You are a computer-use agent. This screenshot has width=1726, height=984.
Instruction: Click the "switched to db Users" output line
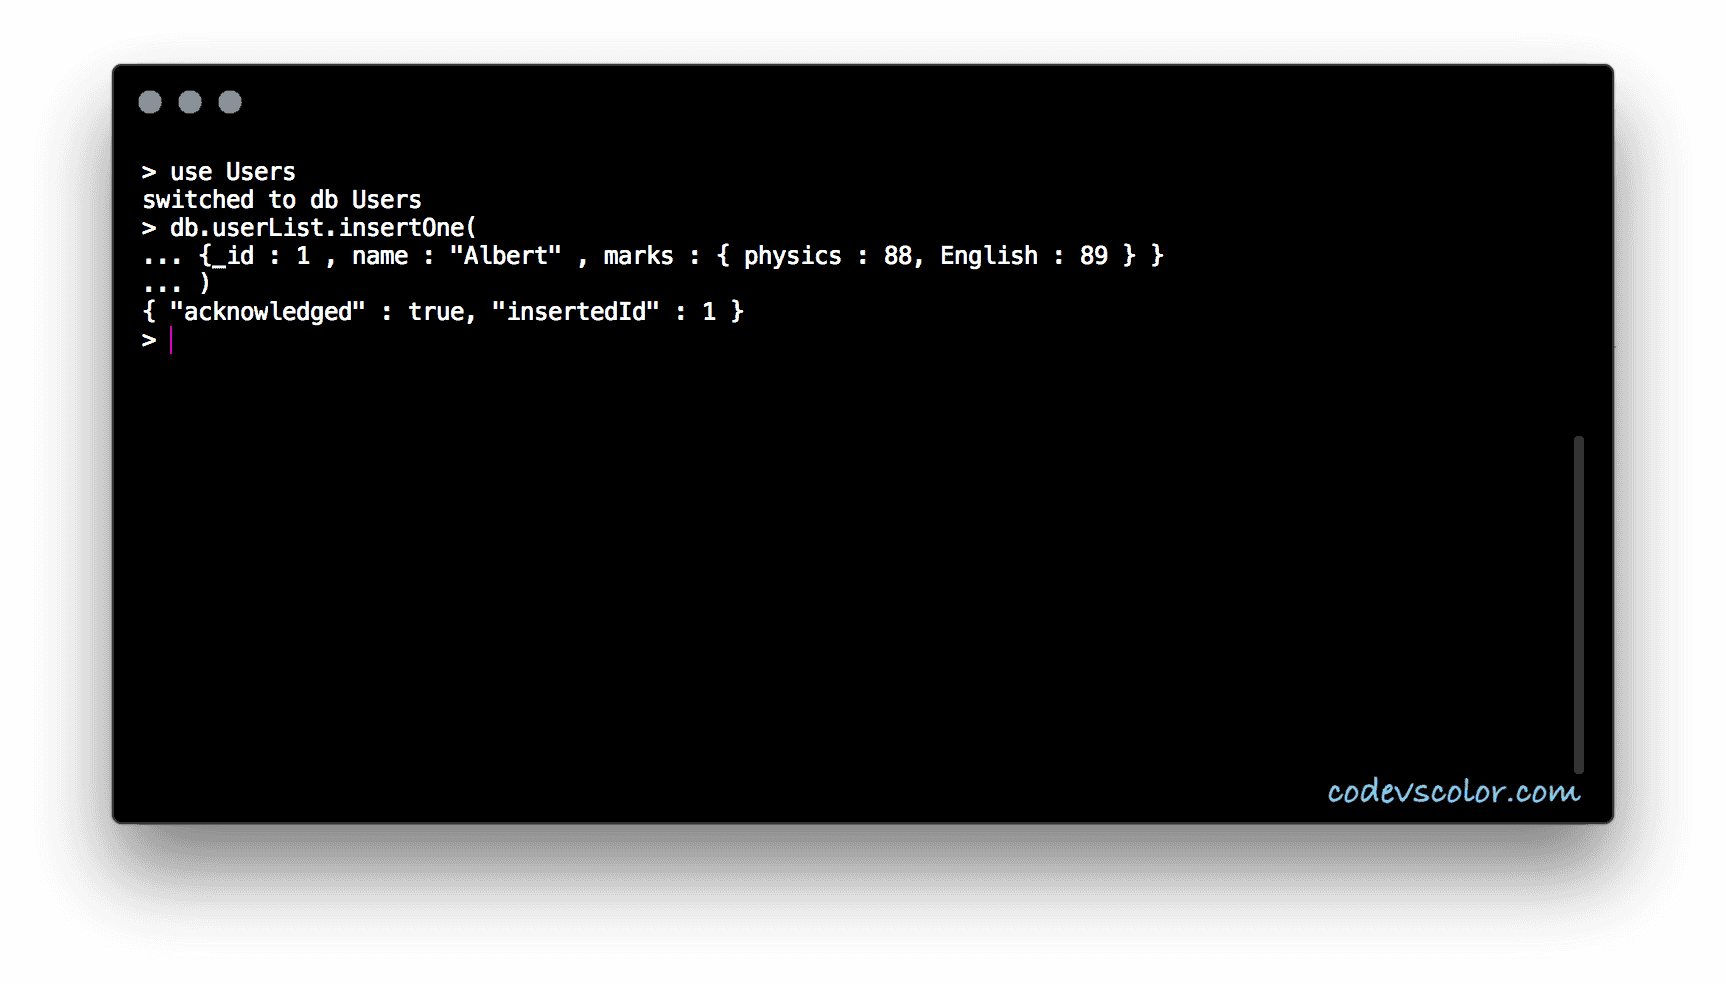(x=282, y=200)
